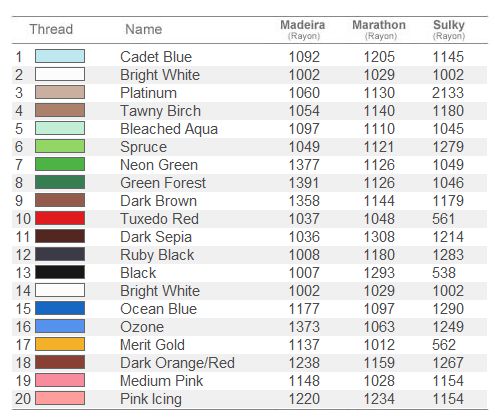Click the Neon Green thread swatch
This screenshot has height=420, width=500.
pyautogui.click(x=60, y=164)
